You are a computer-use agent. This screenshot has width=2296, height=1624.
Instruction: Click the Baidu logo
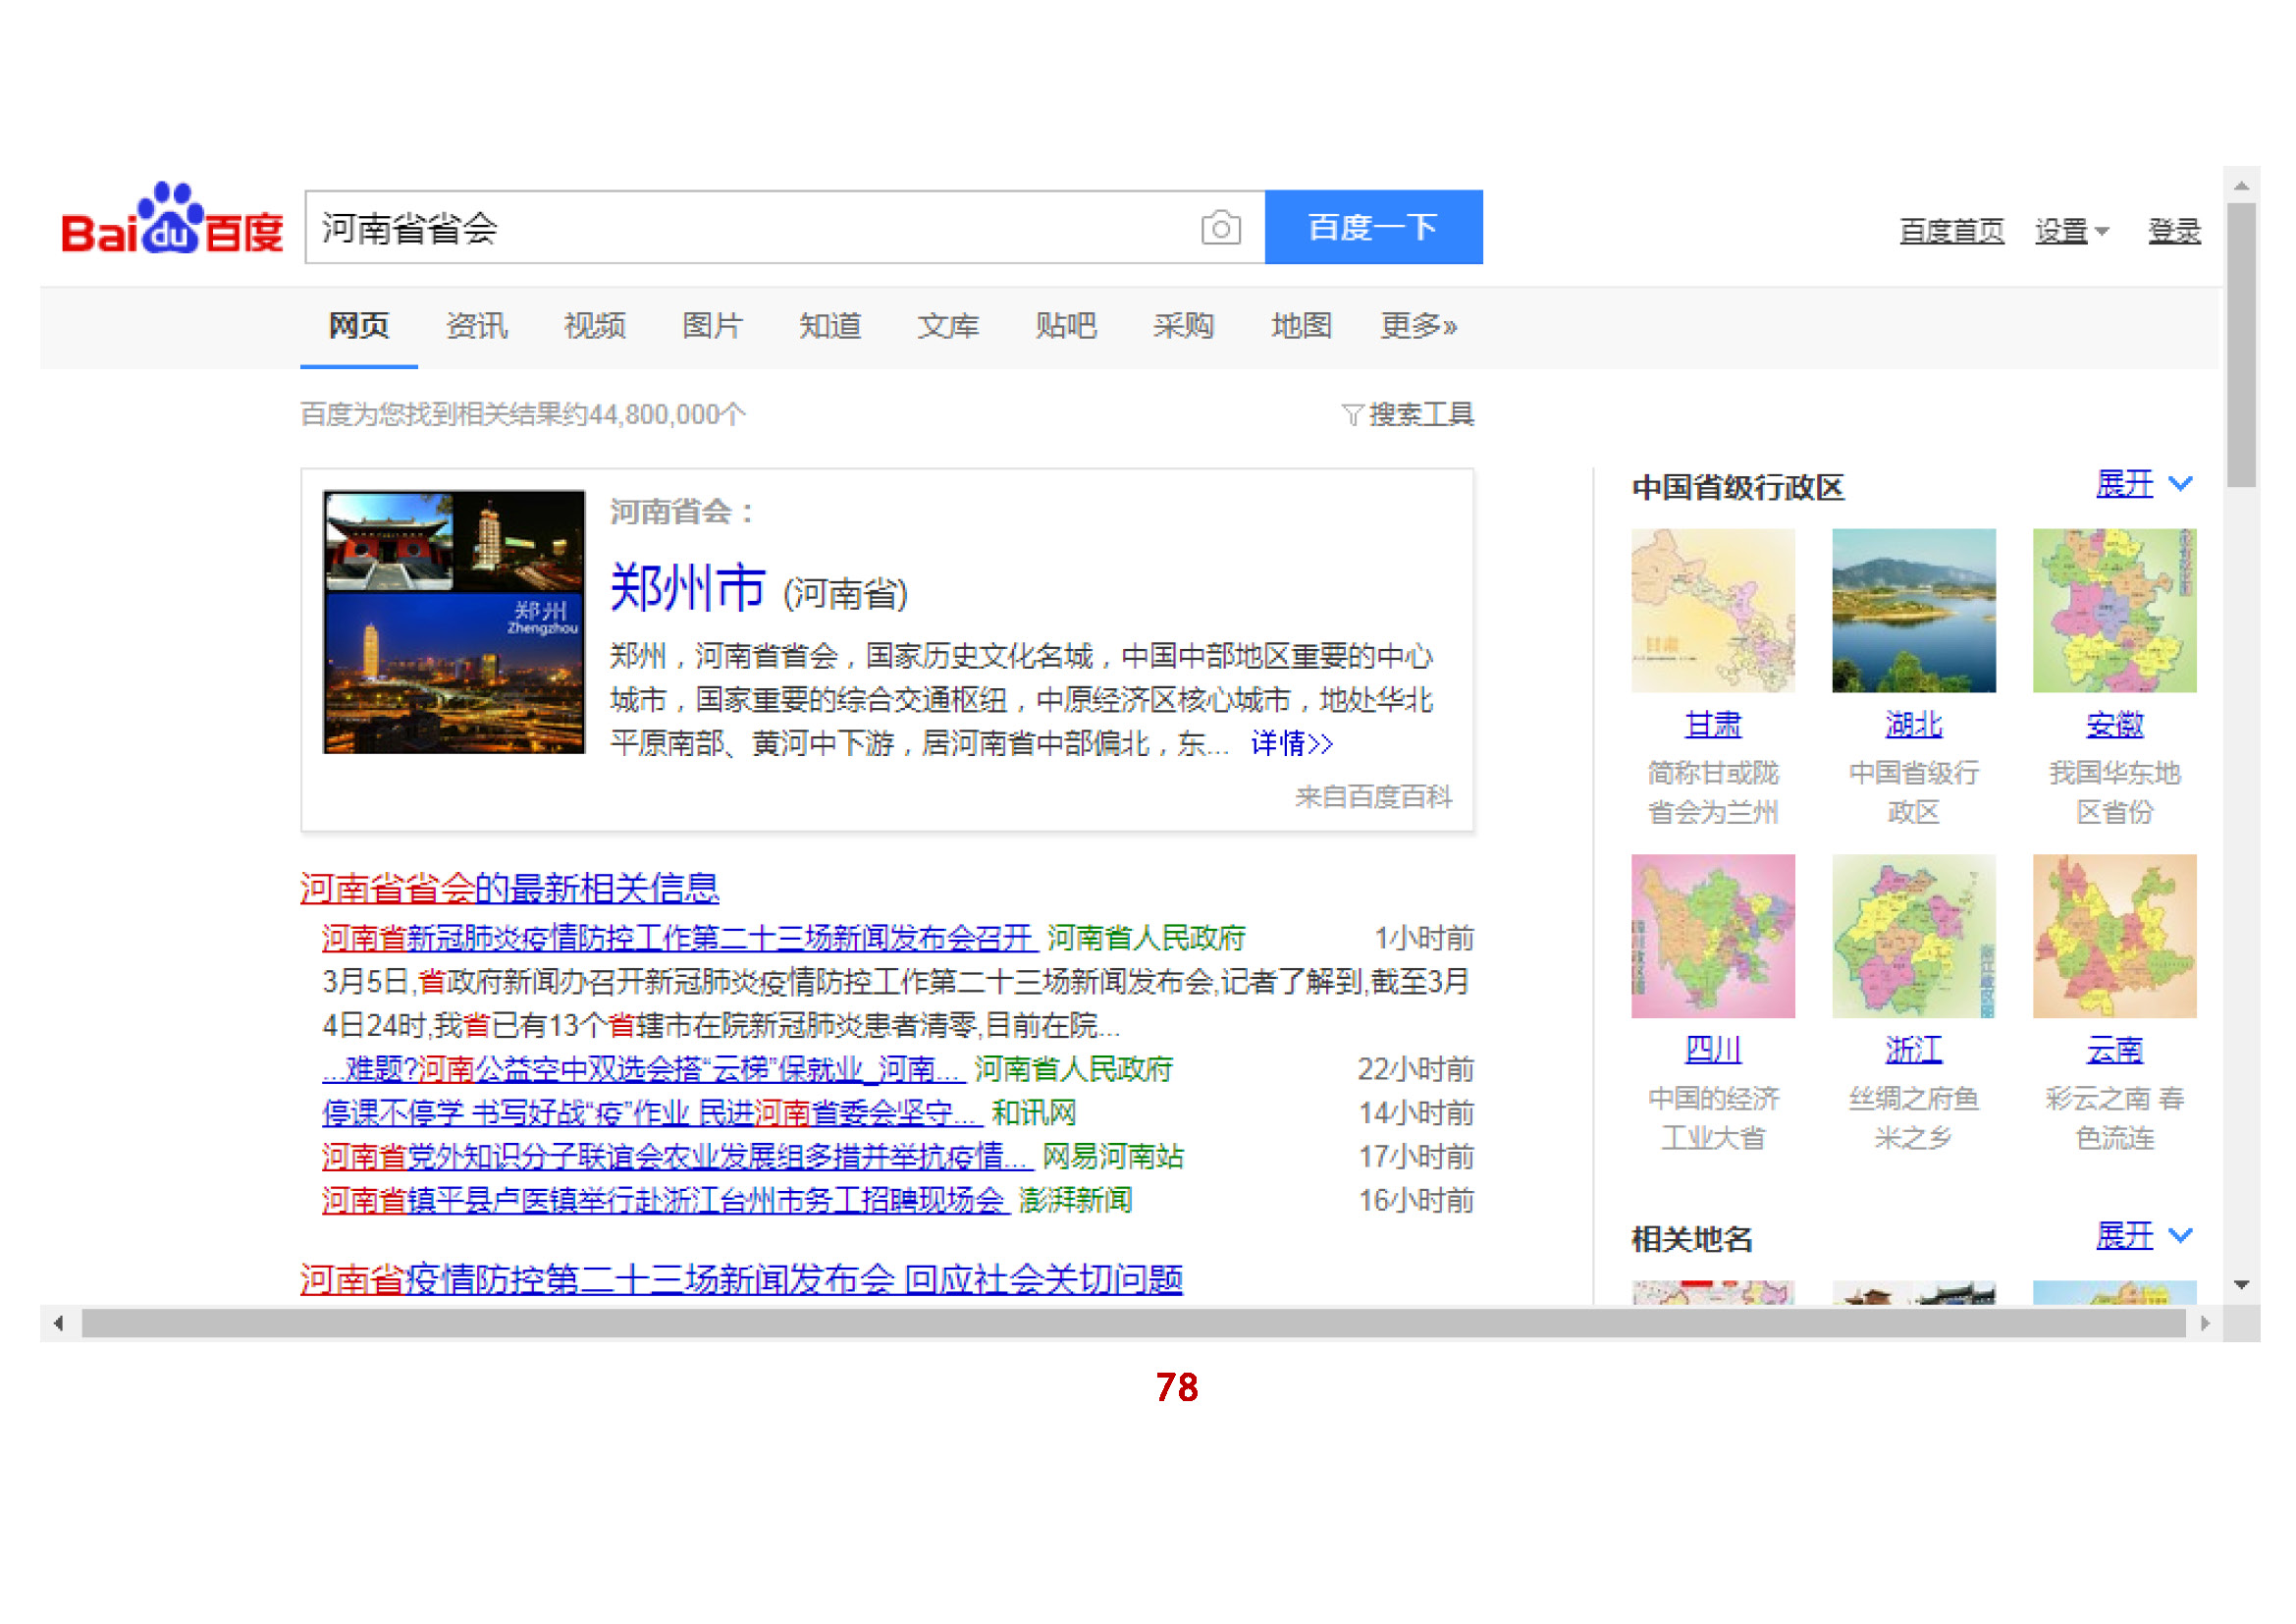click(x=172, y=222)
